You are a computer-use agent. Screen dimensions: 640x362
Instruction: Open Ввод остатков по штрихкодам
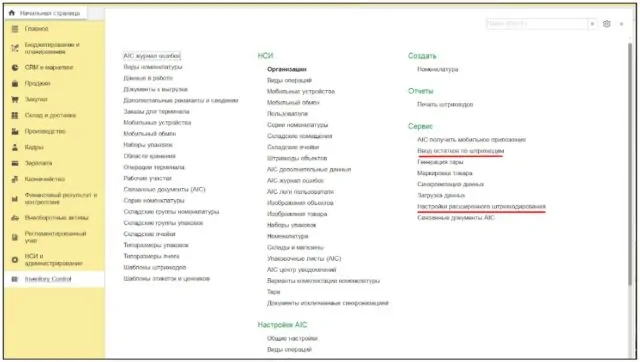[460, 151]
